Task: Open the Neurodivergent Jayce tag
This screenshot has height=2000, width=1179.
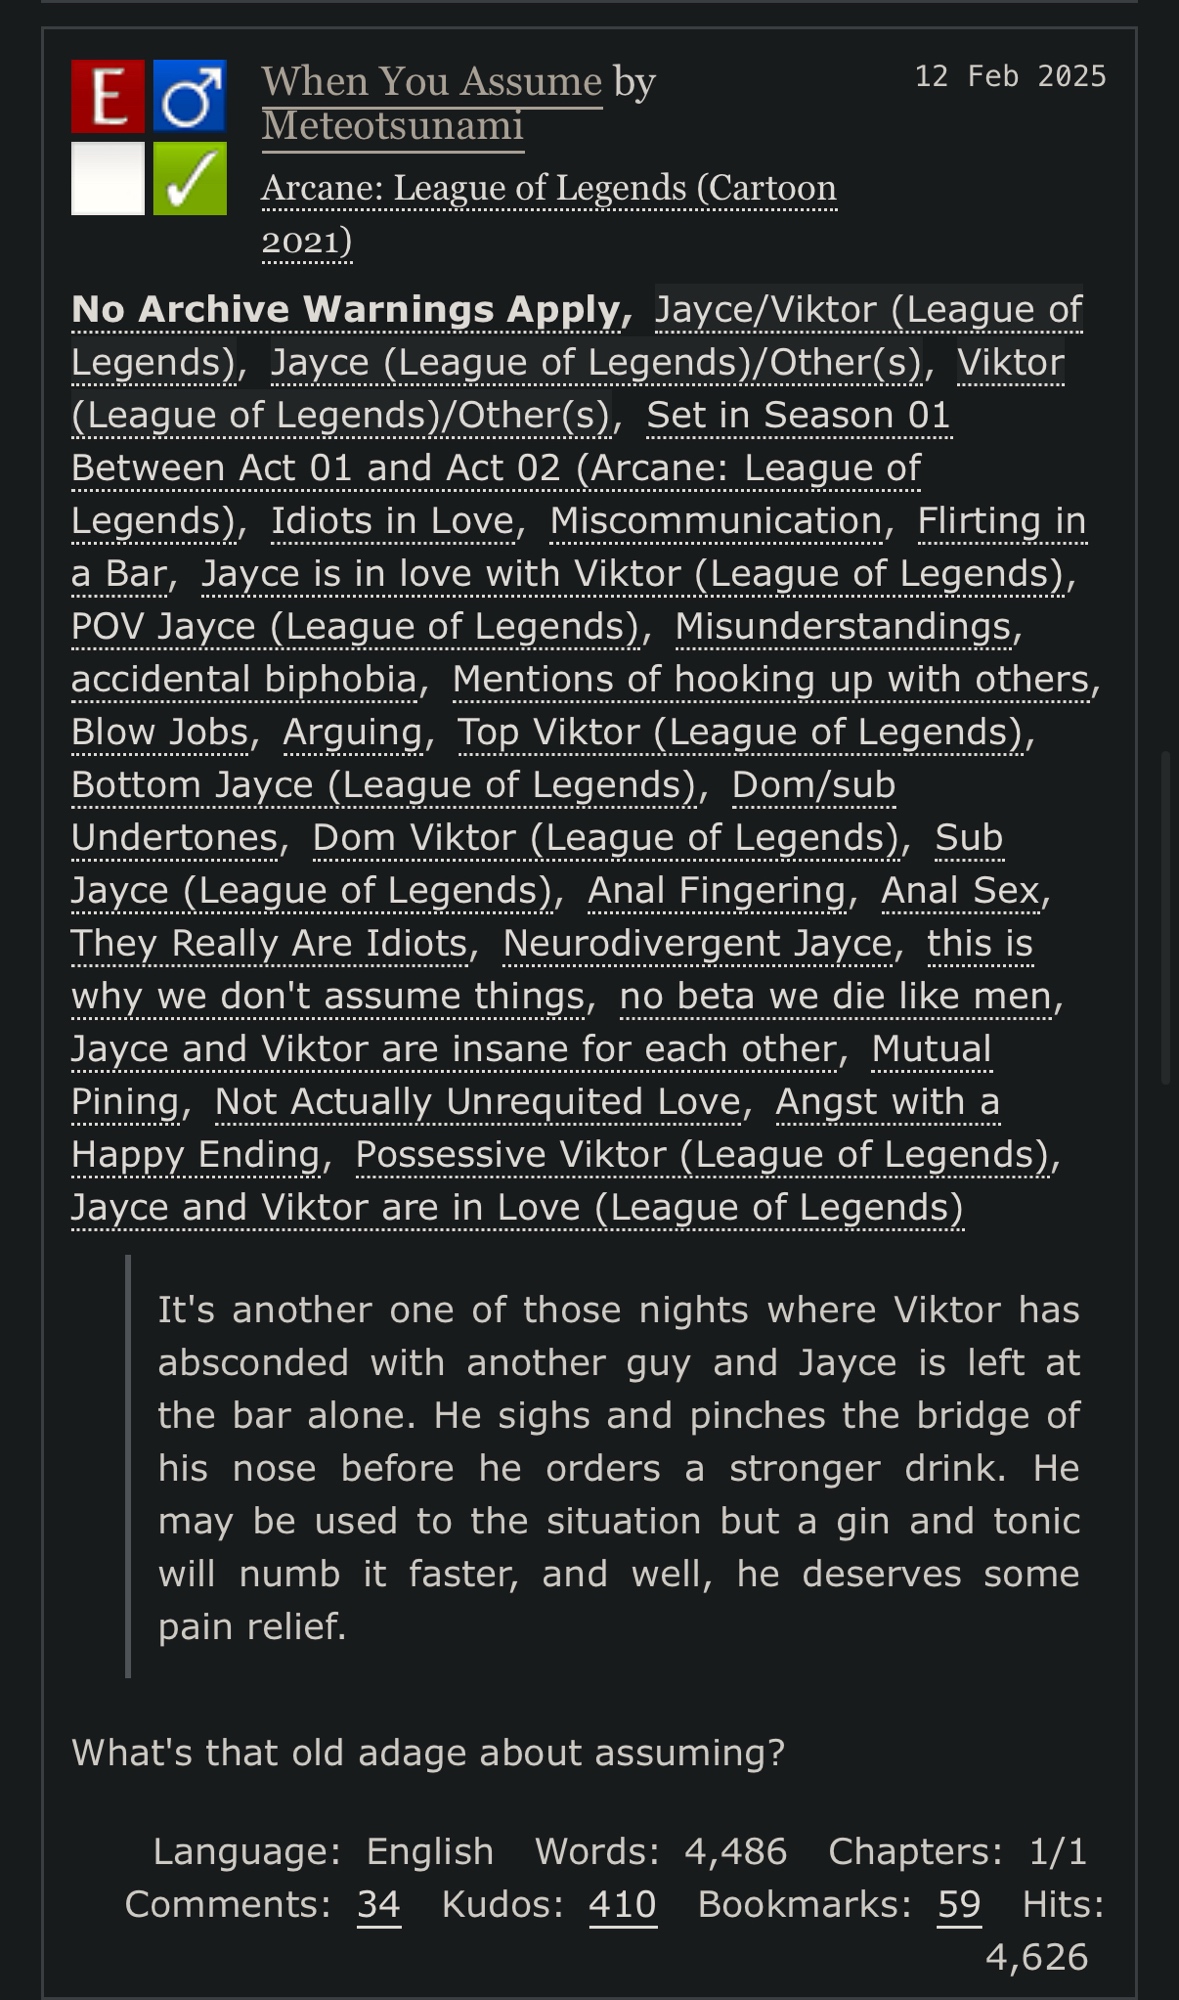Action: point(697,943)
